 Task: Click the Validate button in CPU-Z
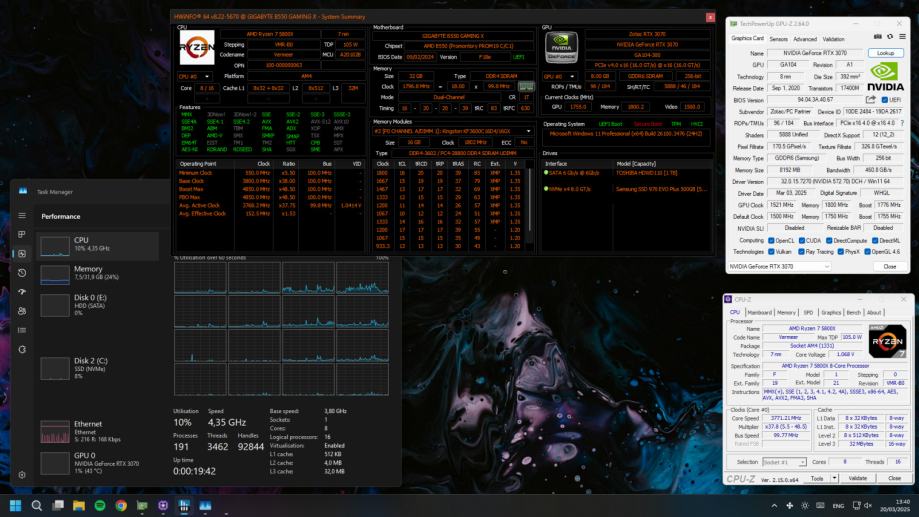tap(856, 478)
